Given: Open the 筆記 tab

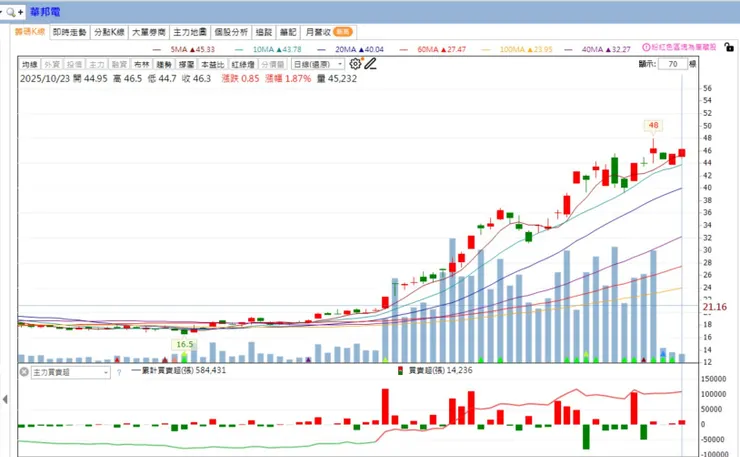Looking at the screenshot, I should click(288, 32).
